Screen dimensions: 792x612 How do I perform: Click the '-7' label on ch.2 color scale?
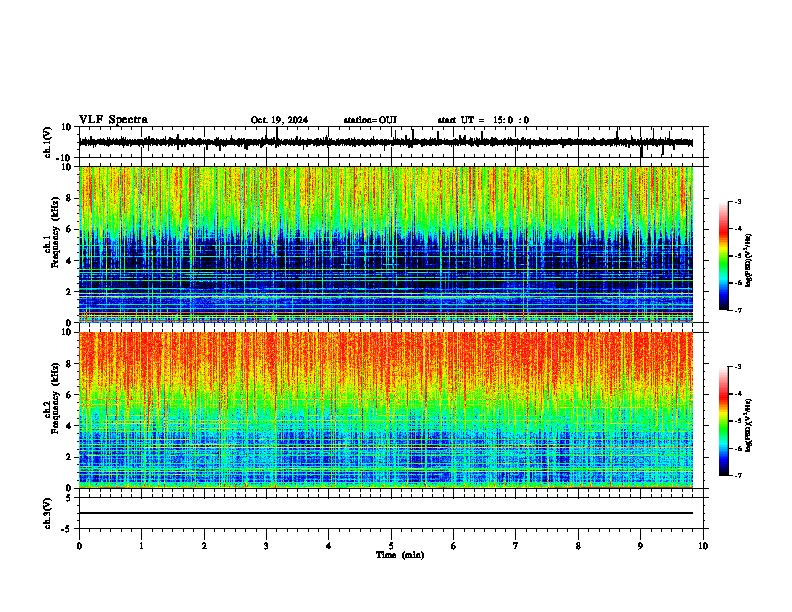pos(737,475)
